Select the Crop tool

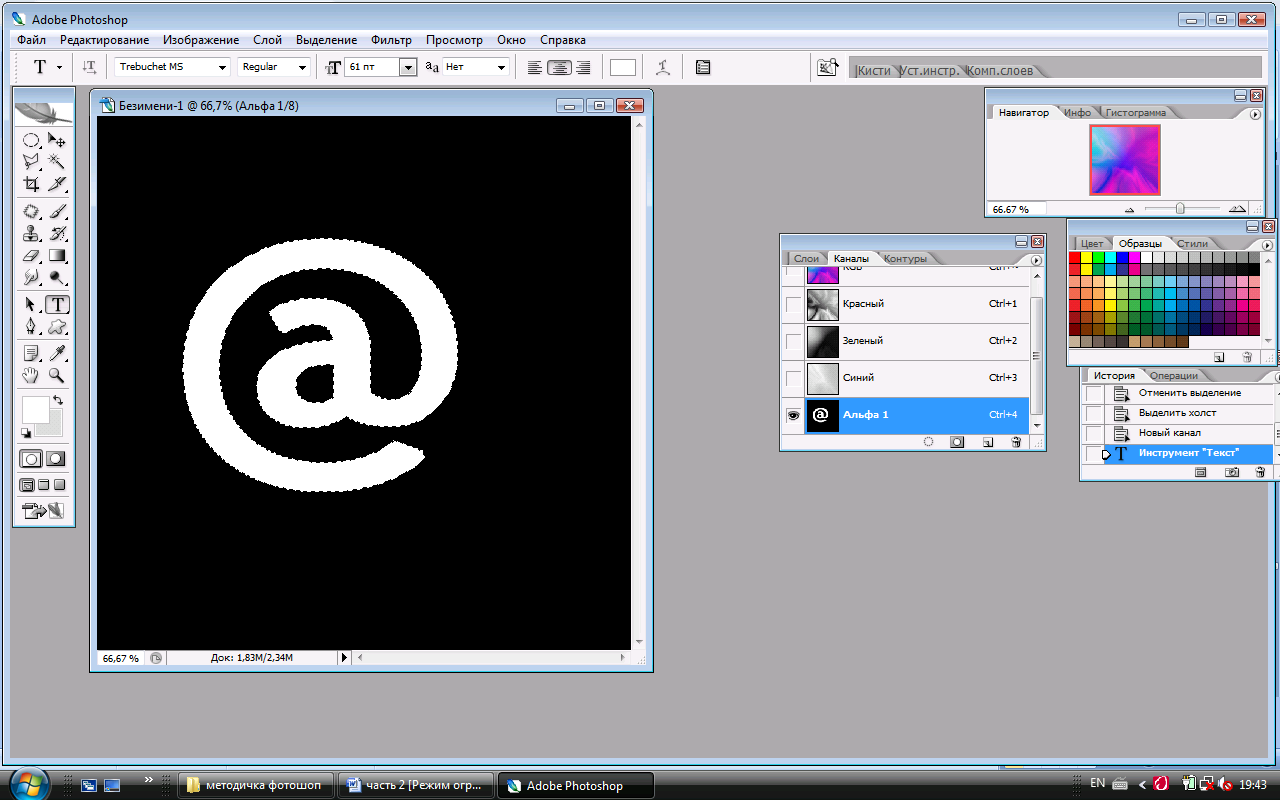[31, 184]
